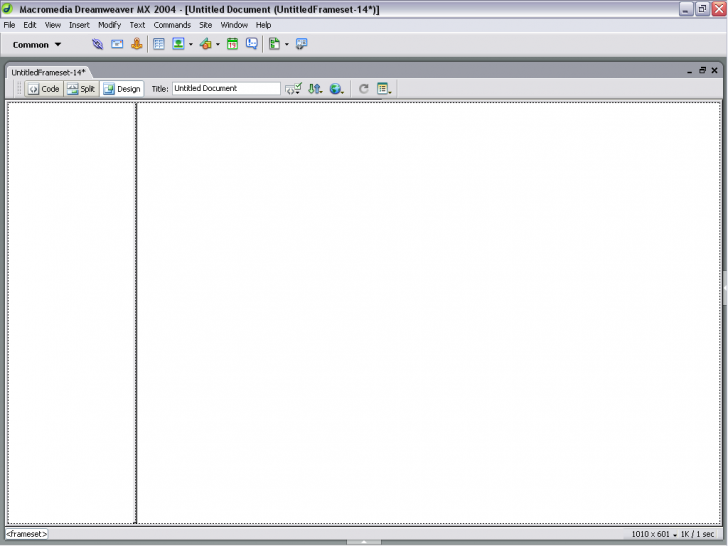728x546 pixels.
Task: Click the Refresh Design View icon
Action: tap(364, 89)
